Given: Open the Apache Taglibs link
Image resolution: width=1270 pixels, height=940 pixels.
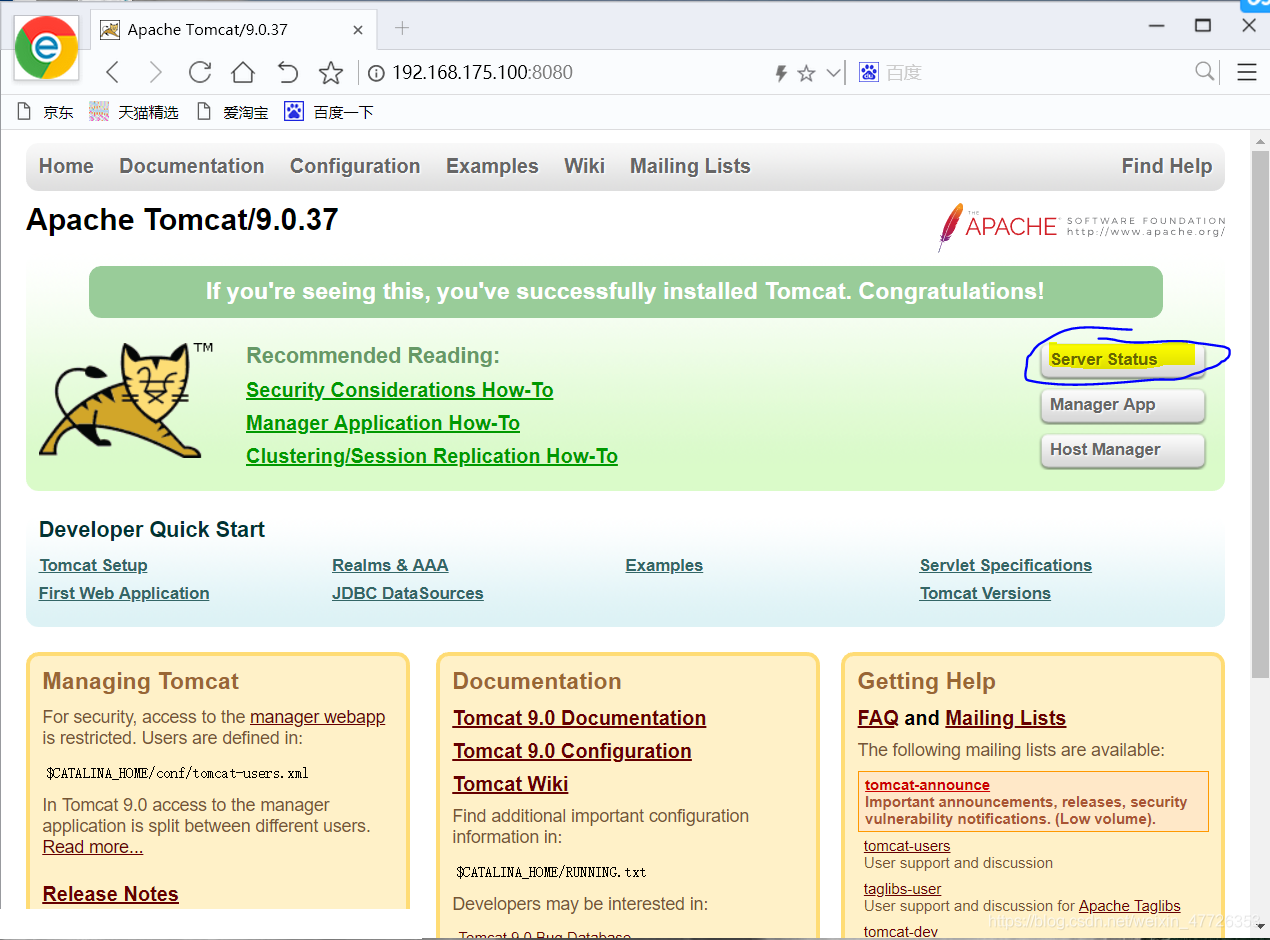Looking at the screenshot, I should pyautogui.click(x=1129, y=906).
